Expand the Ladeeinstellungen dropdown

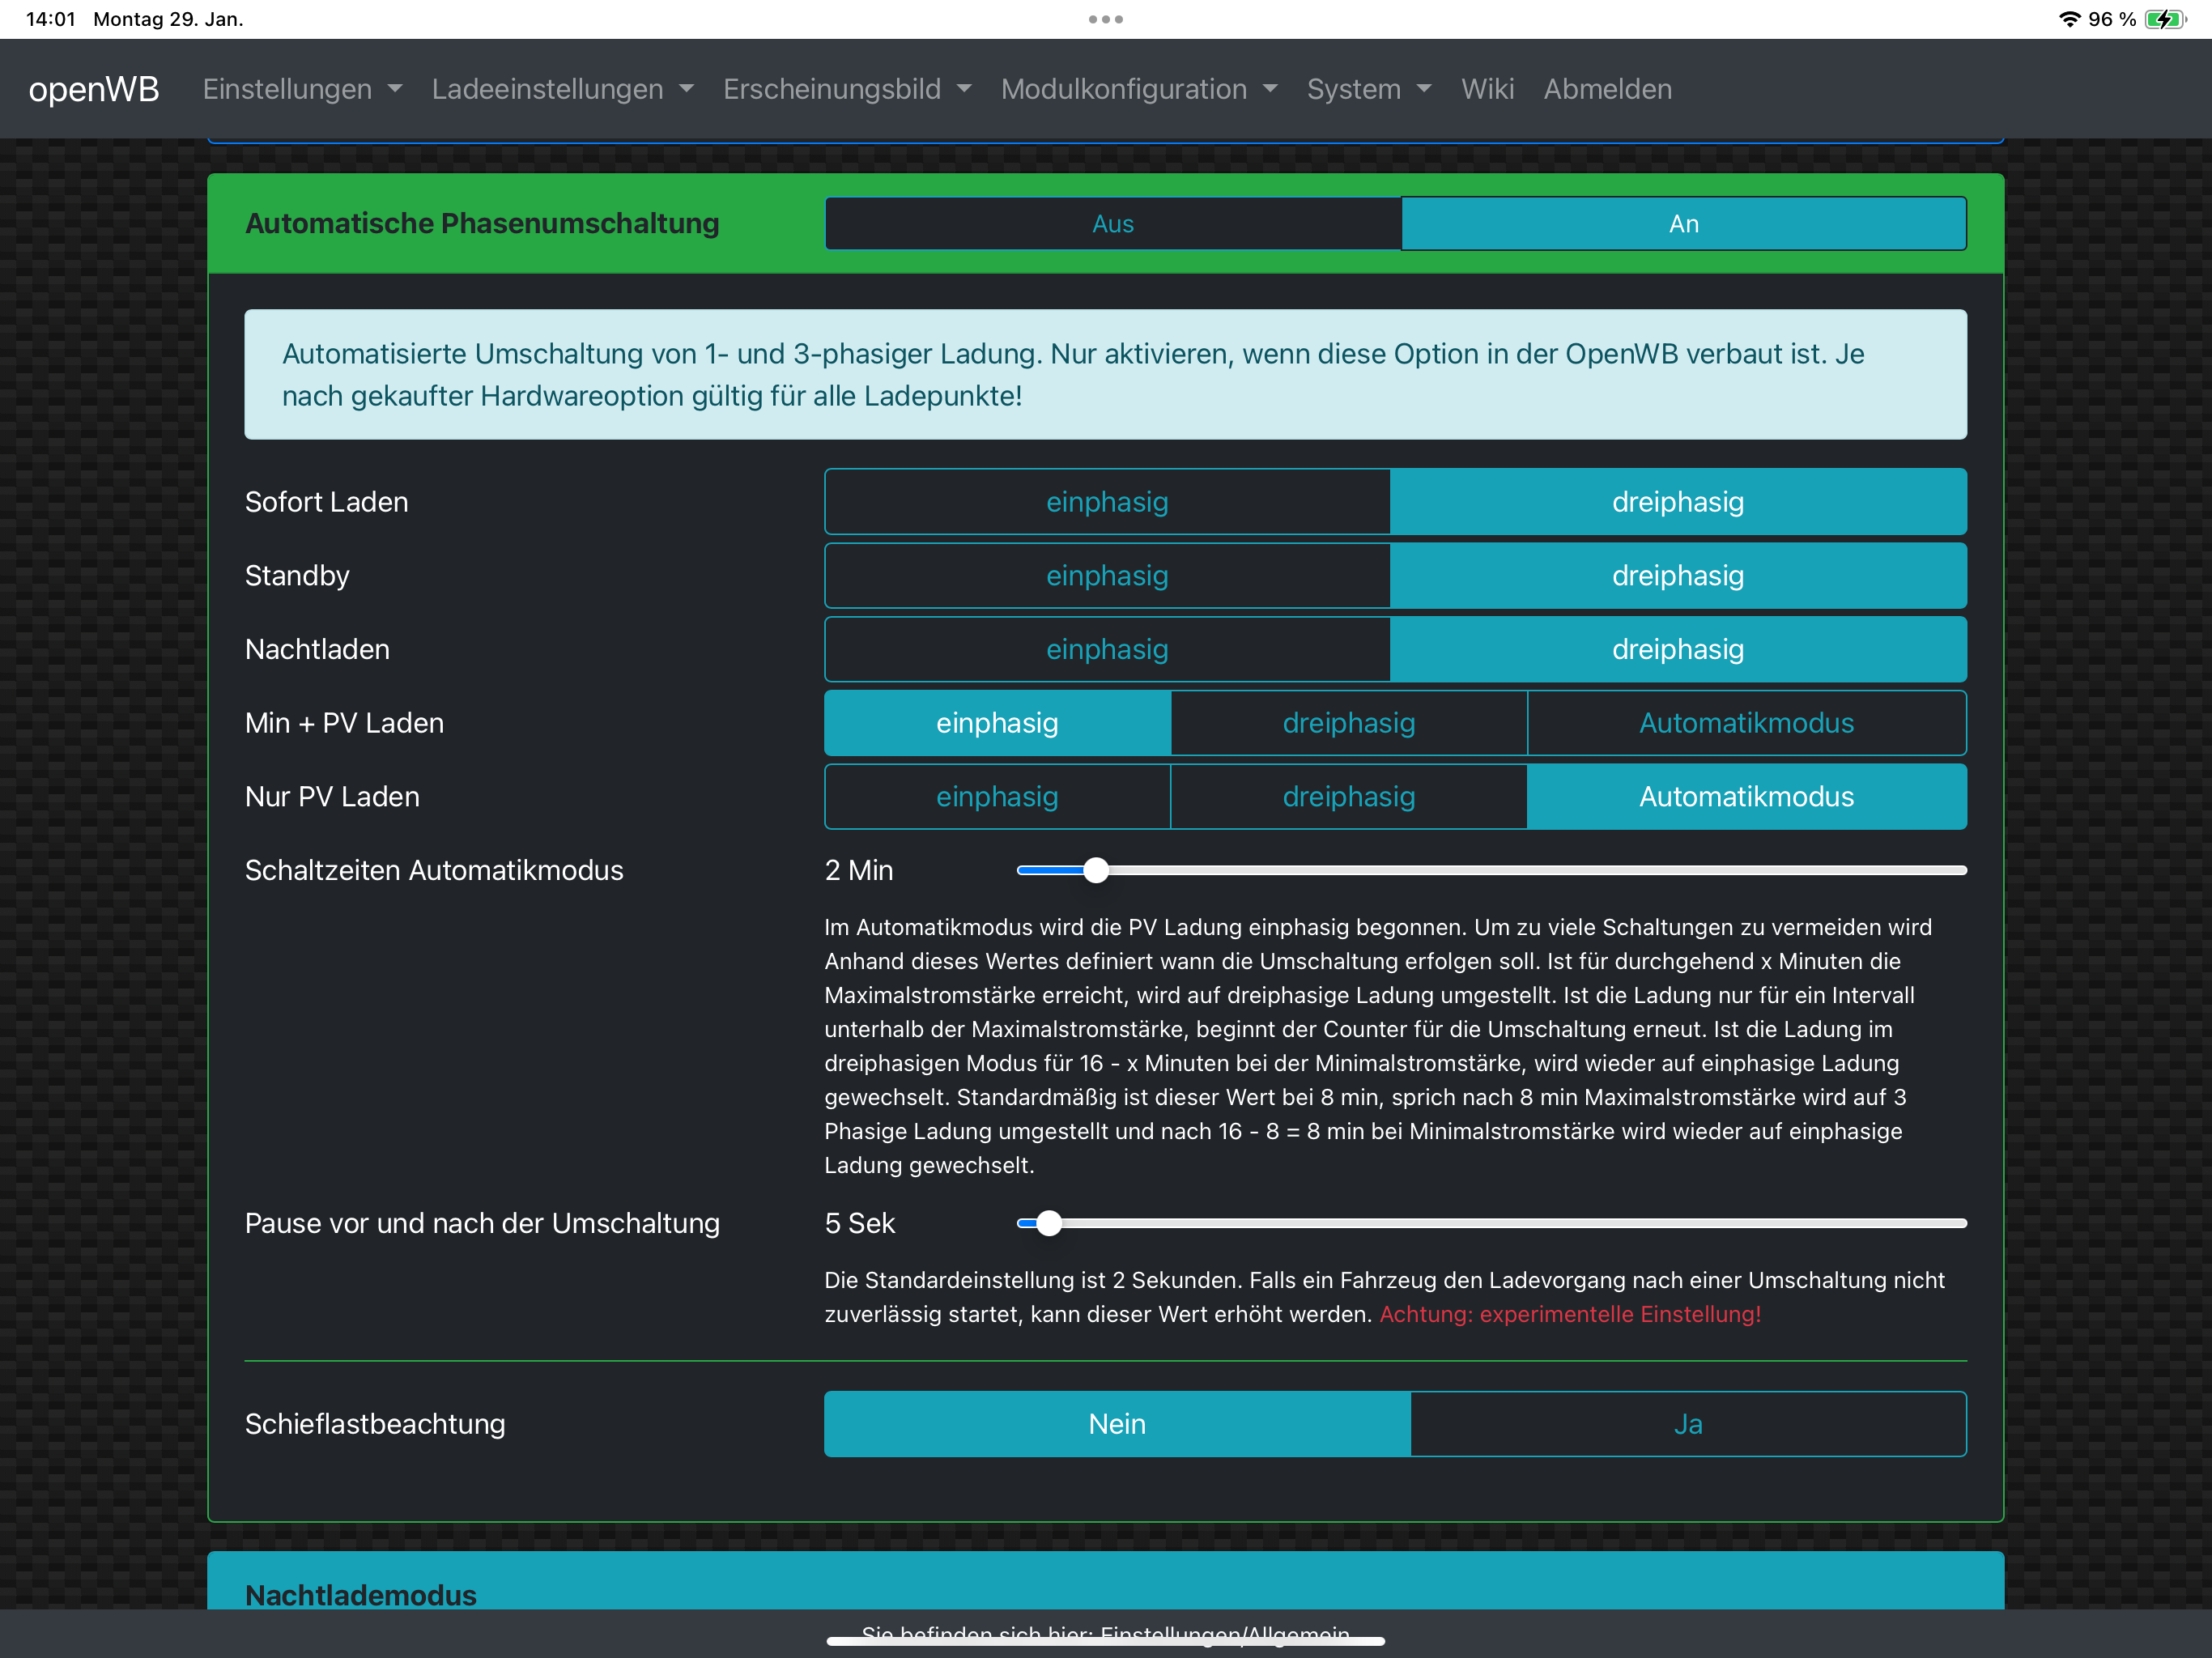562,89
